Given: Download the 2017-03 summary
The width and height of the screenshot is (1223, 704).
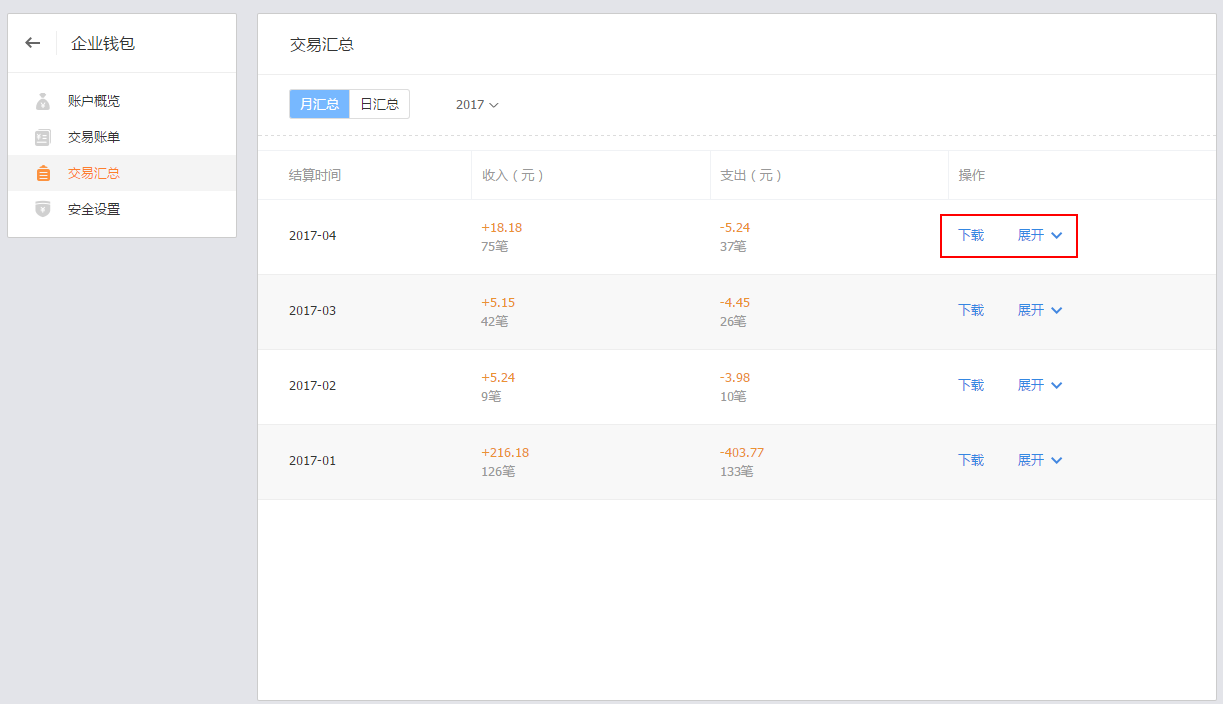Looking at the screenshot, I should click(971, 310).
